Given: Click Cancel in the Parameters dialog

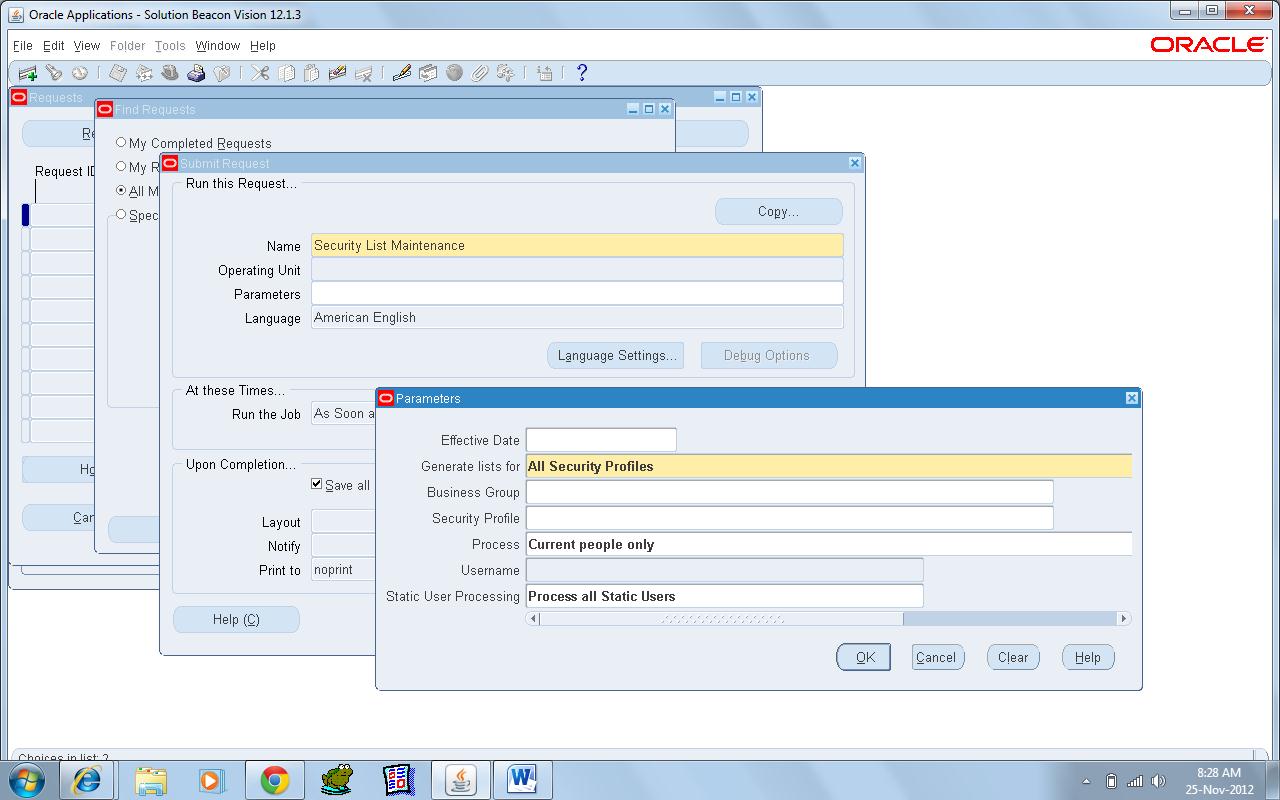Looking at the screenshot, I should click(938, 657).
